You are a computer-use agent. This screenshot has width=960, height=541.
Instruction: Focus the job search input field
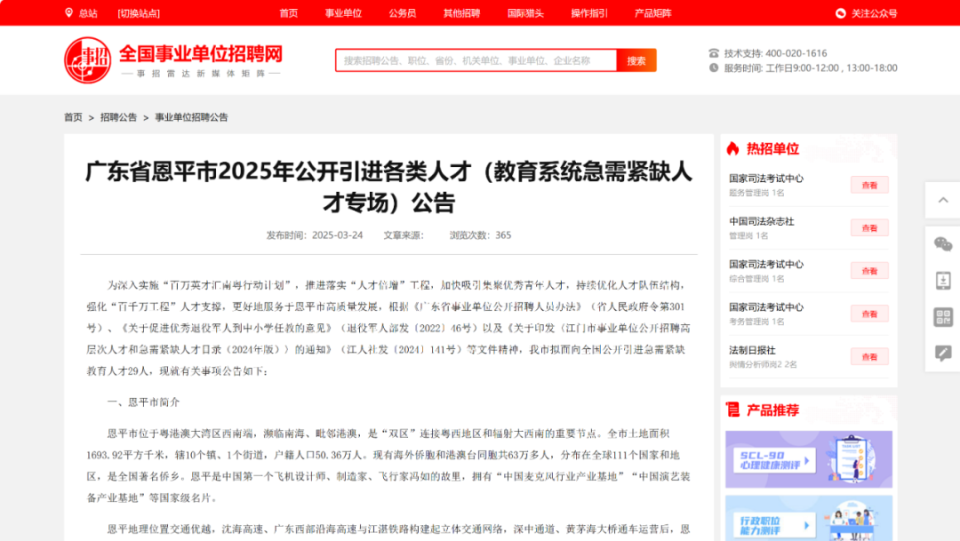(476, 60)
